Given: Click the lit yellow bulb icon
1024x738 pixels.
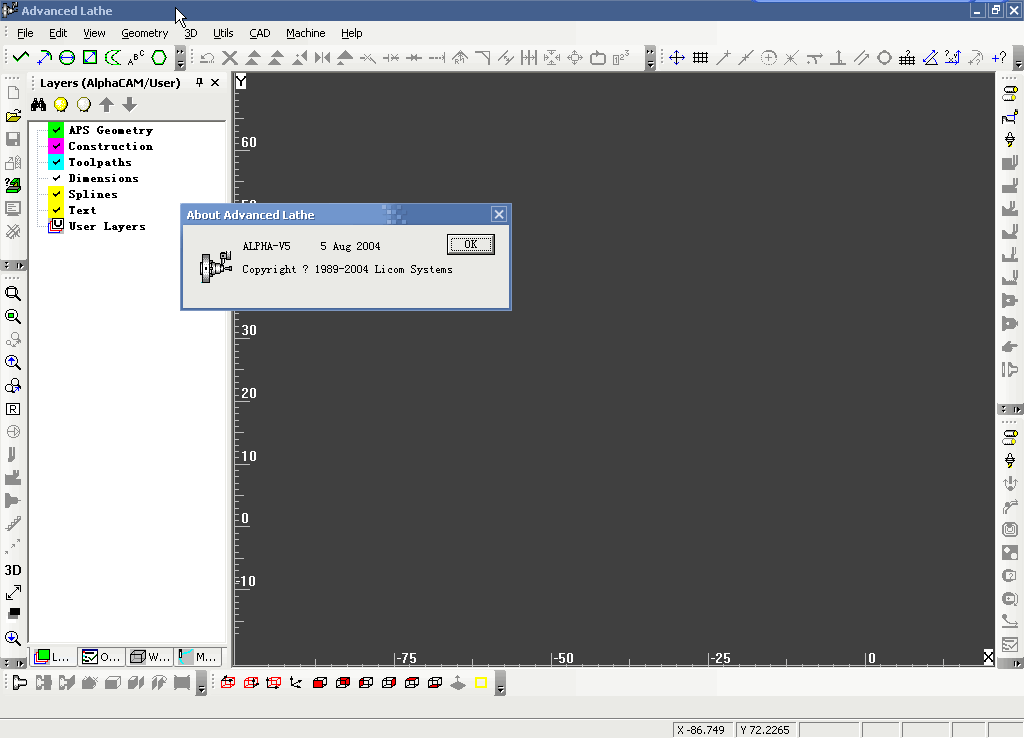Looking at the screenshot, I should pyautogui.click(x=61, y=104).
